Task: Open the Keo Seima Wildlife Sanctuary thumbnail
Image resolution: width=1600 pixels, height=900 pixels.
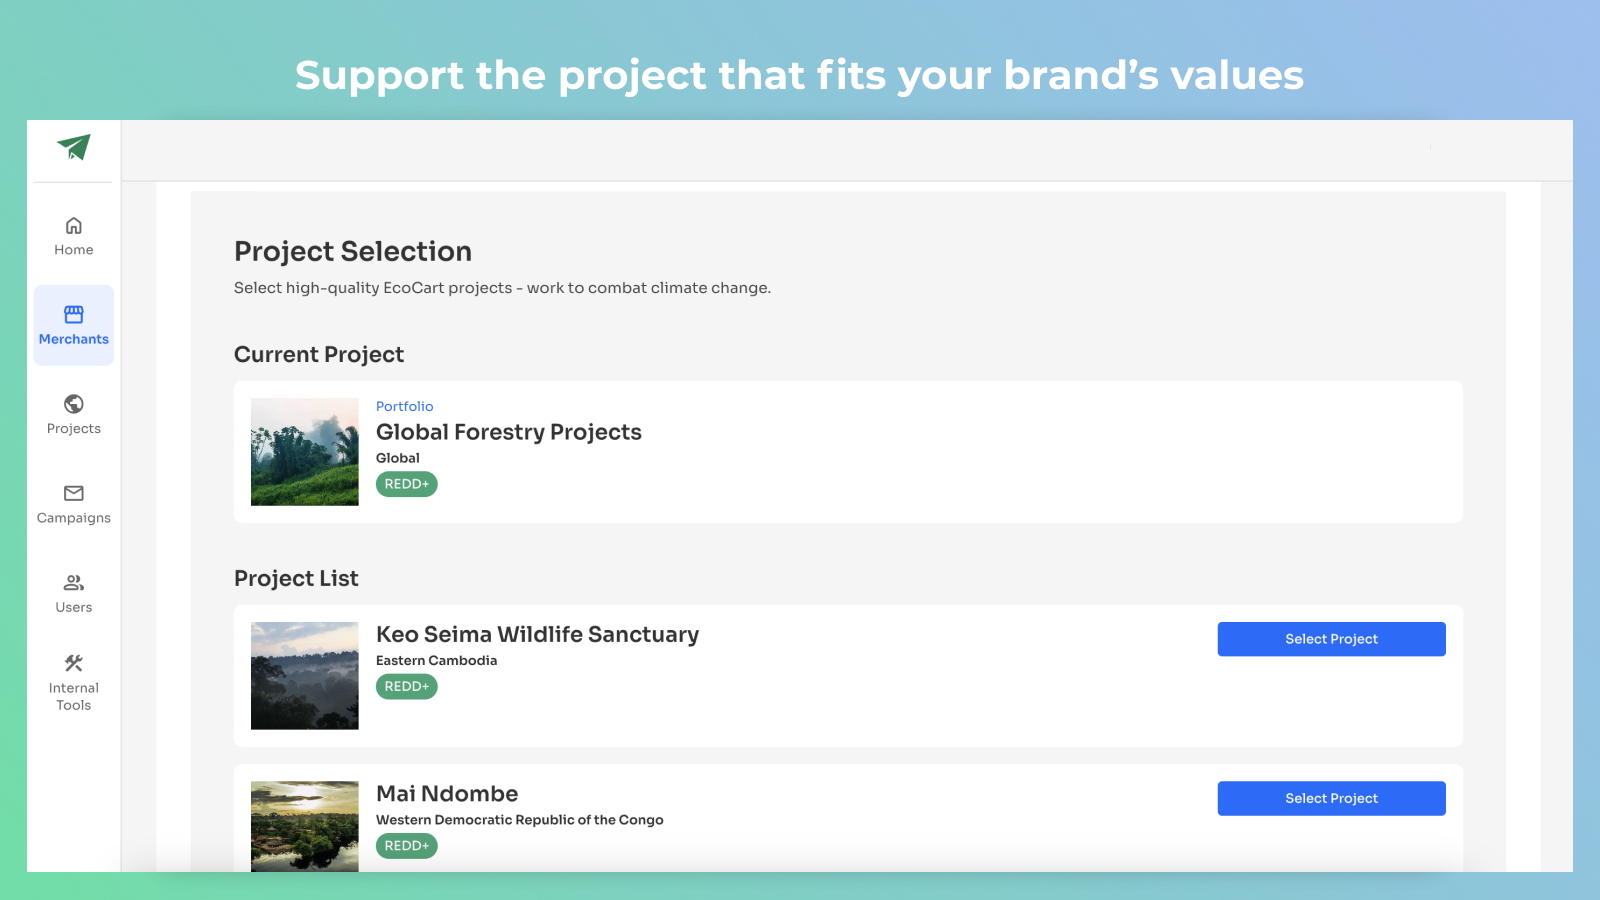Action: tap(305, 676)
